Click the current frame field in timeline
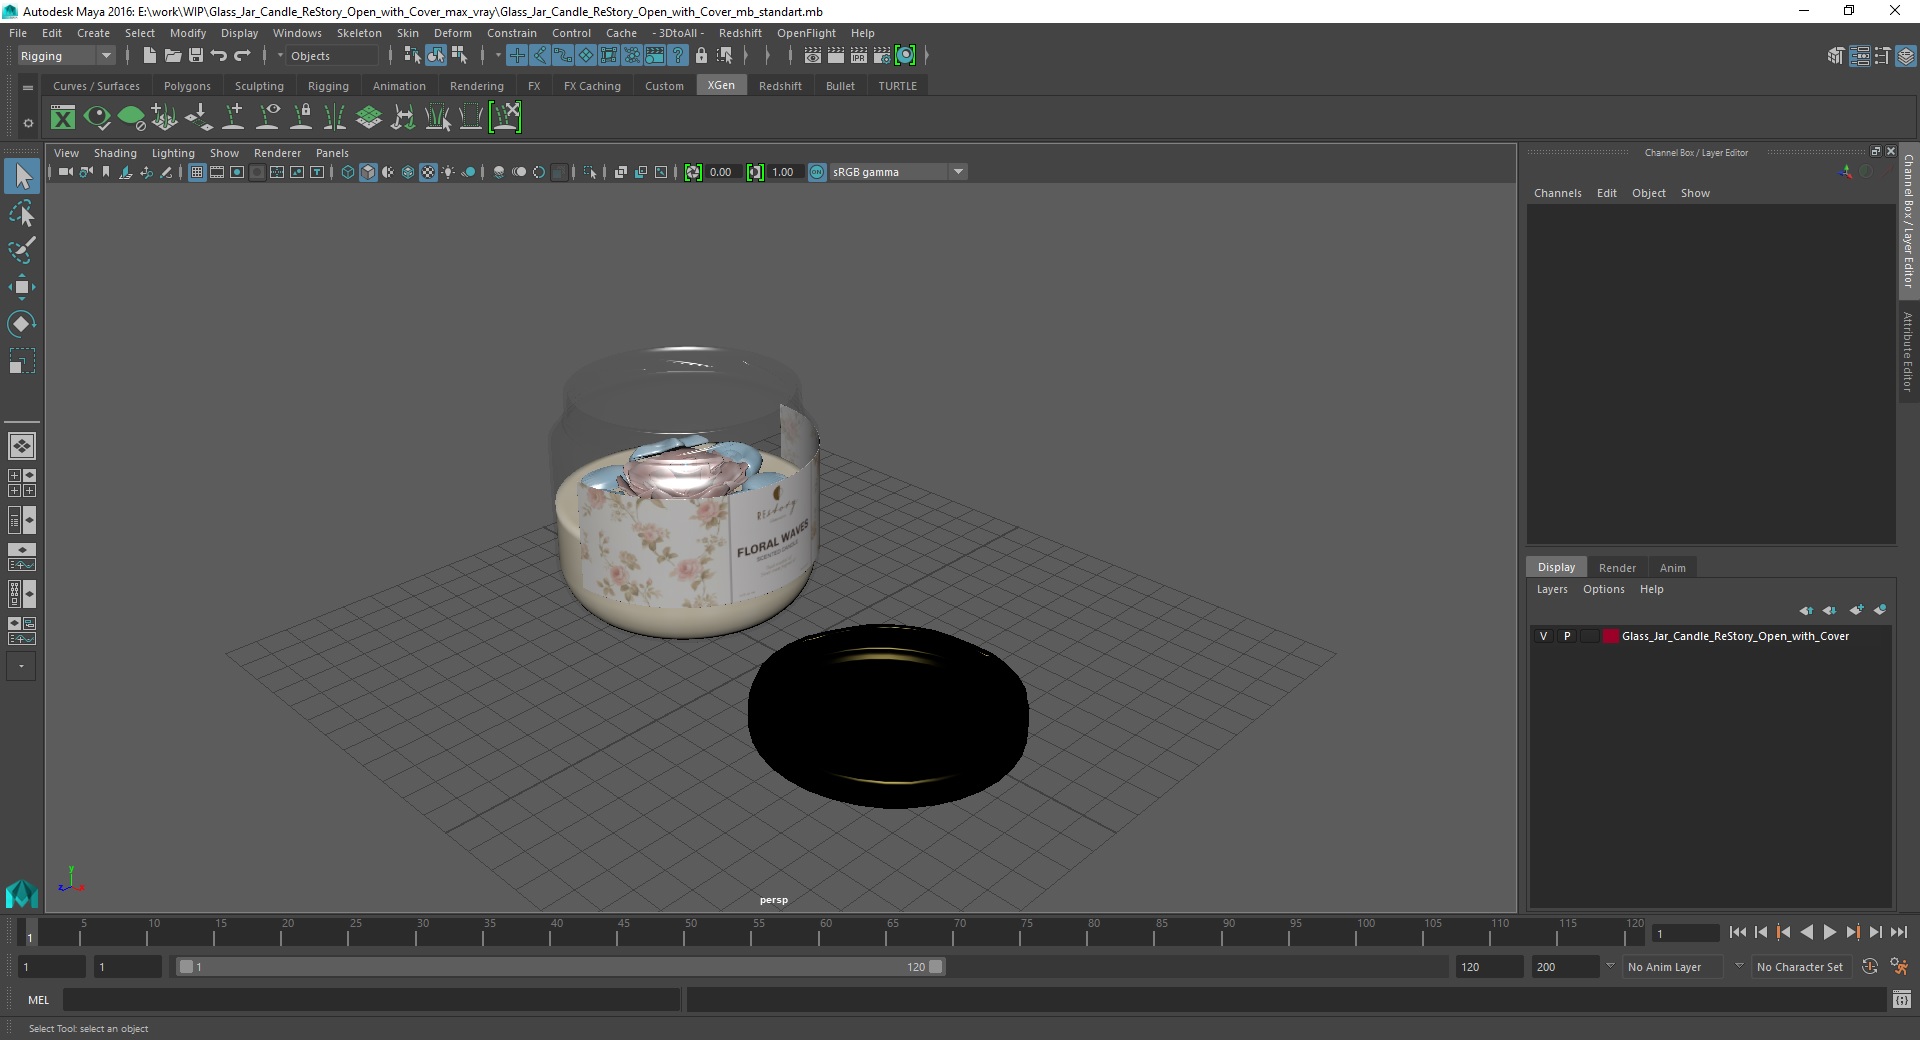The height and width of the screenshot is (1040, 1920). point(1686,933)
